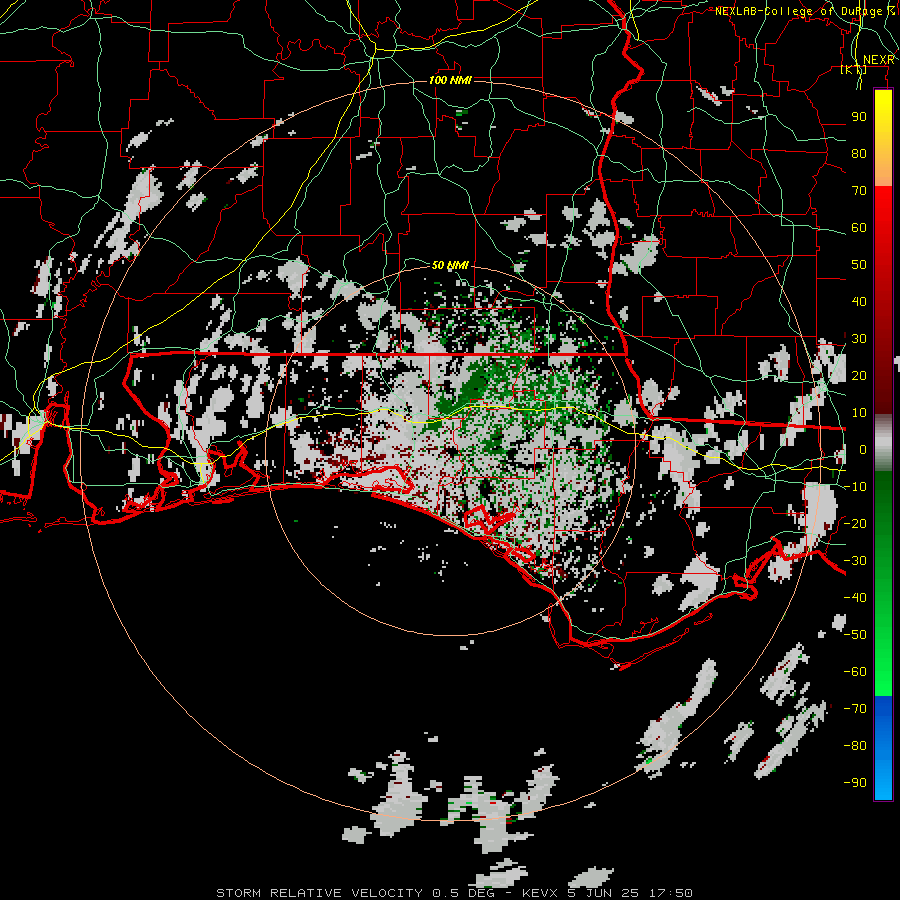Click the 60 label on color scale

click(x=859, y=227)
